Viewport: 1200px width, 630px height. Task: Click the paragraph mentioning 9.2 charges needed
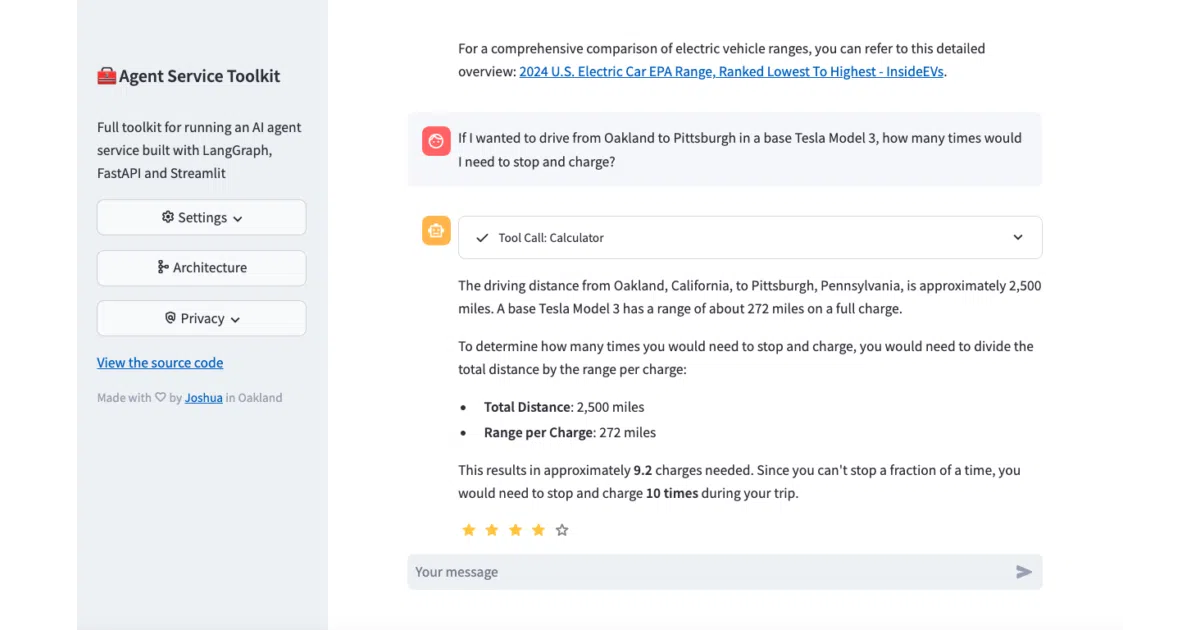(x=739, y=482)
